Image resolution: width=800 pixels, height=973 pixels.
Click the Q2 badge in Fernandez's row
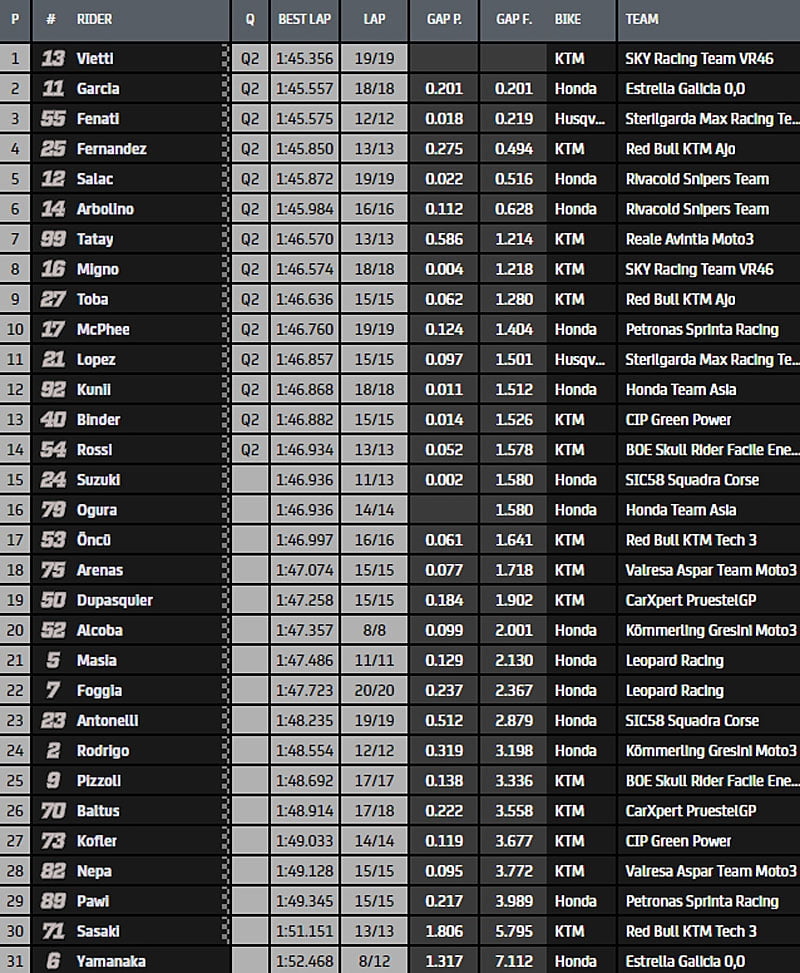tap(250, 149)
